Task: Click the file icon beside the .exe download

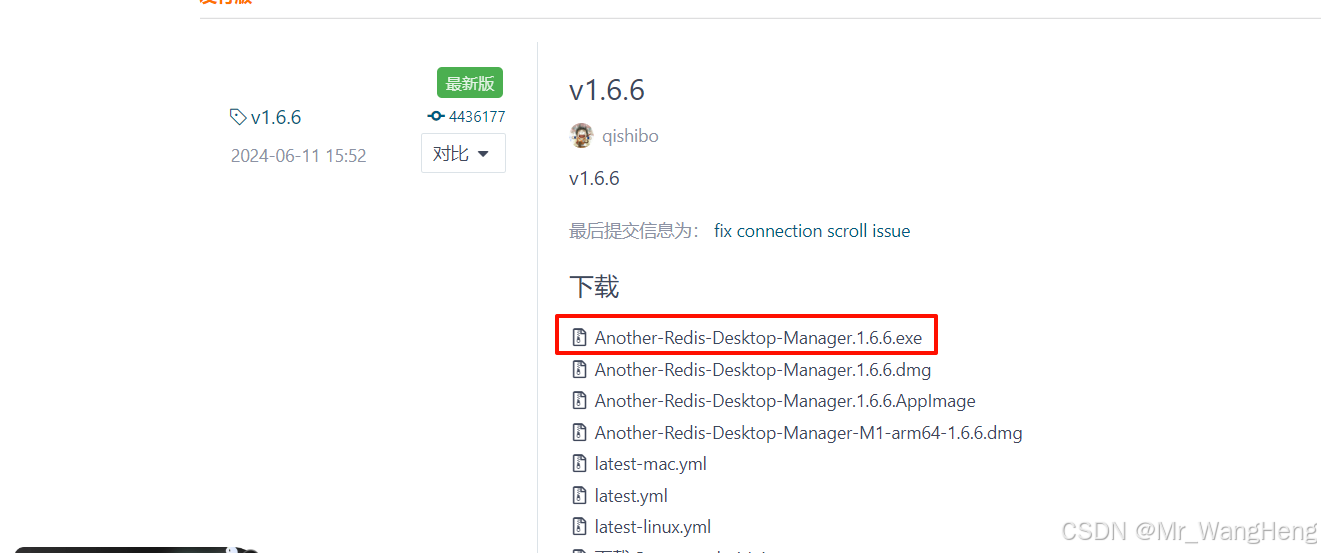Action: (579, 338)
